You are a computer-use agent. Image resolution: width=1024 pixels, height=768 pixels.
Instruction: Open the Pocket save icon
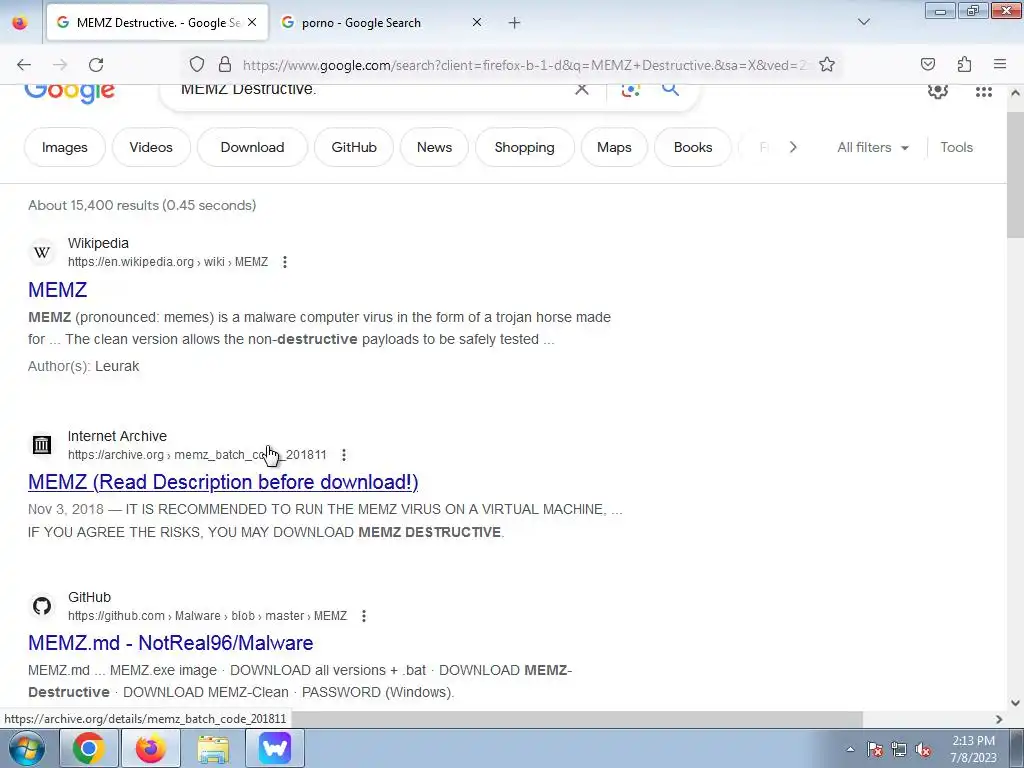tap(927, 64)
